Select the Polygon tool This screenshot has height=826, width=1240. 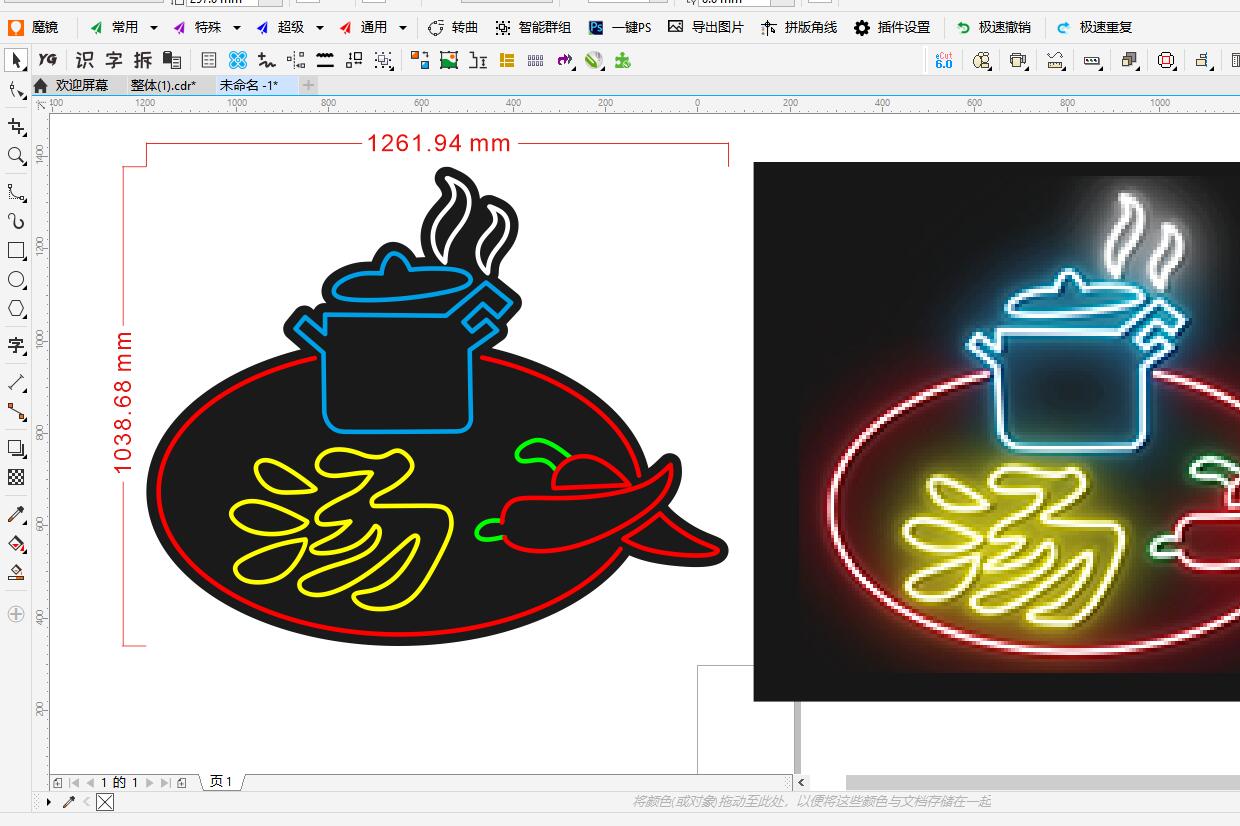pos(16,309)
